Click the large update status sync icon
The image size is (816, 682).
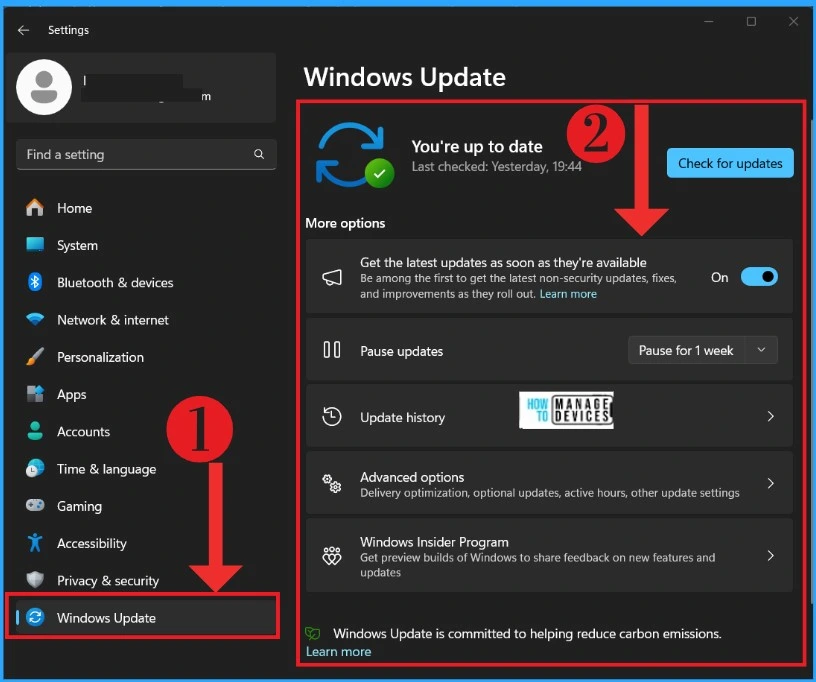click(x=354, y=155)
